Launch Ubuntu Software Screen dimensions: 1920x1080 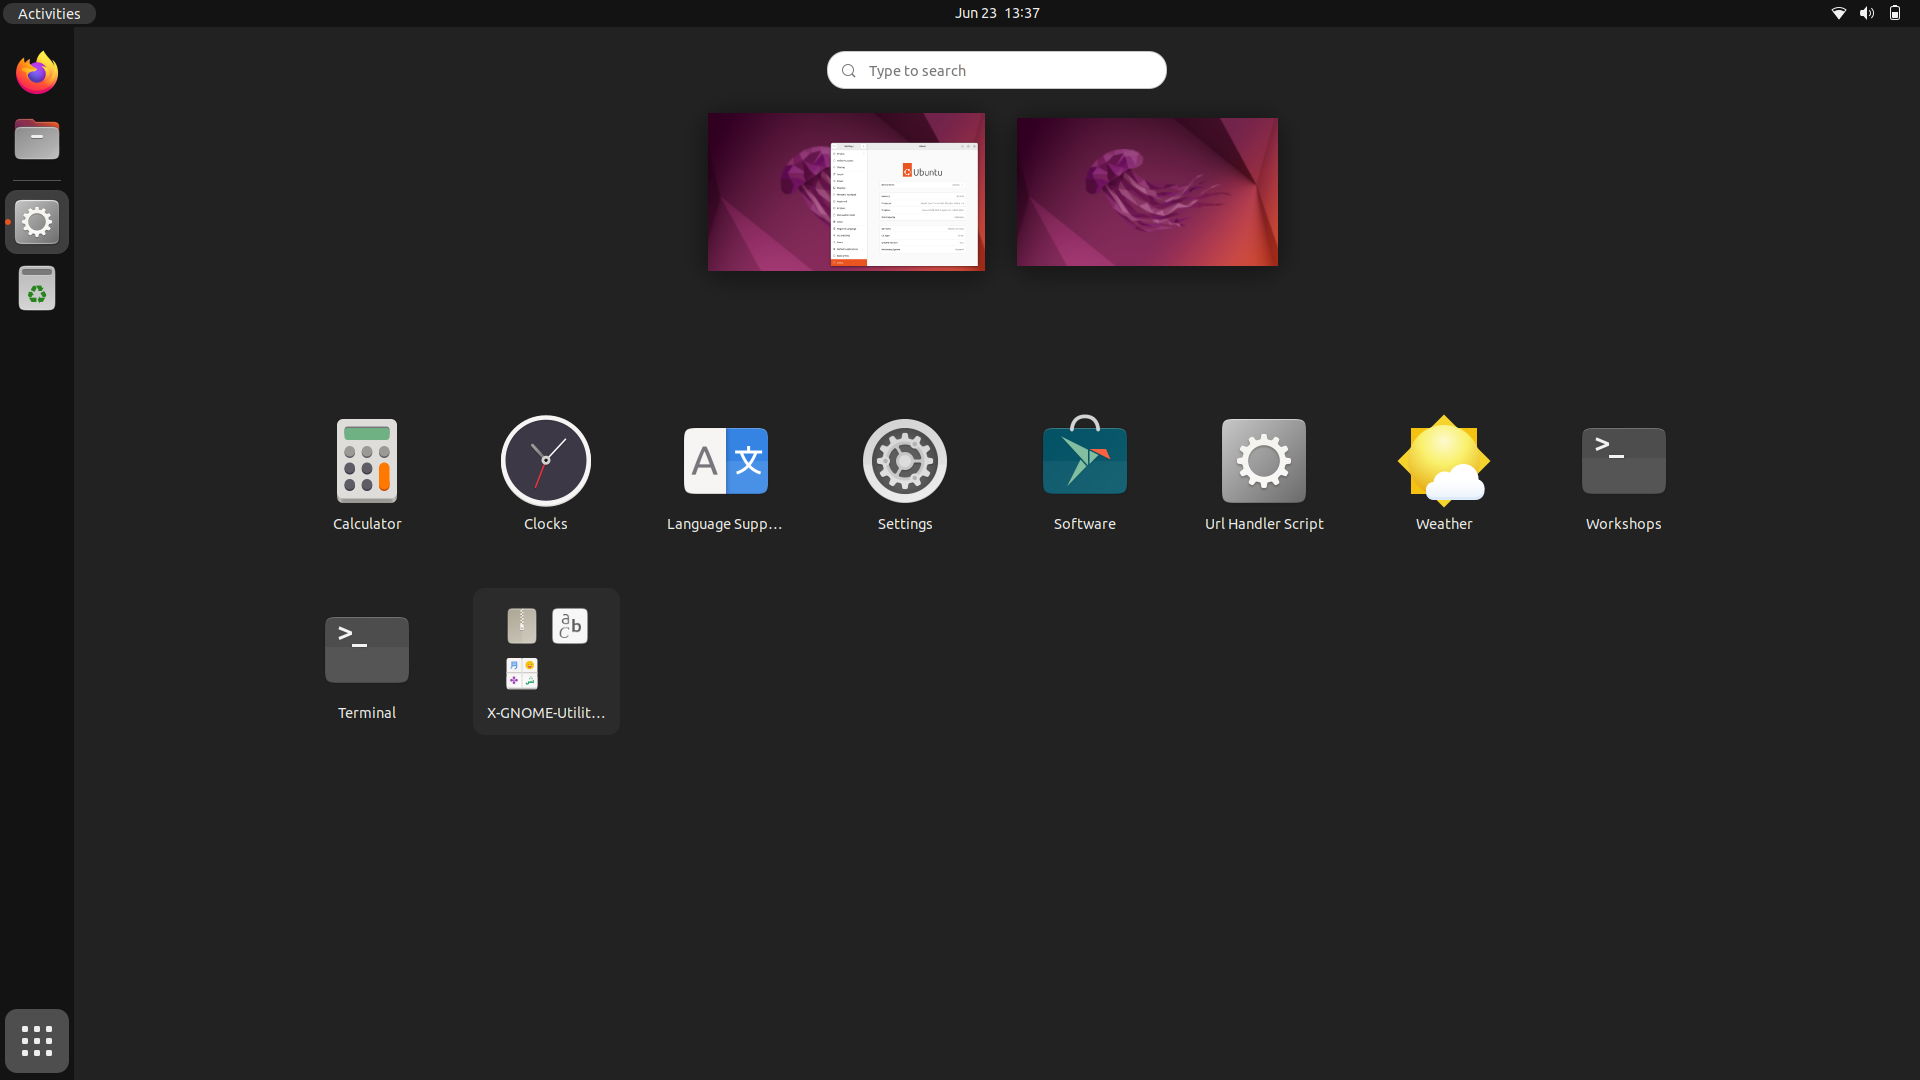(x=1083, y=460)
